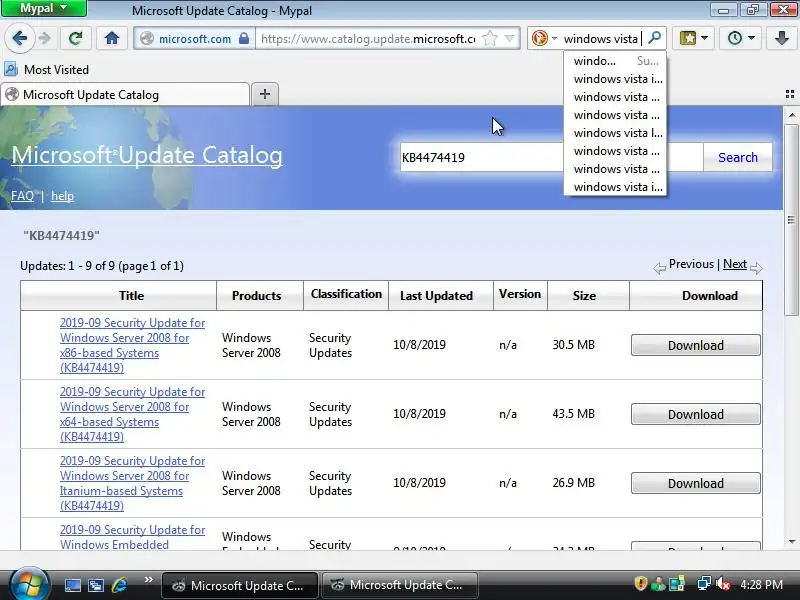This screenshot has width=800, height=600.
Task: Click Show Desktop quick launch icon
Action: tap(72, 585)
